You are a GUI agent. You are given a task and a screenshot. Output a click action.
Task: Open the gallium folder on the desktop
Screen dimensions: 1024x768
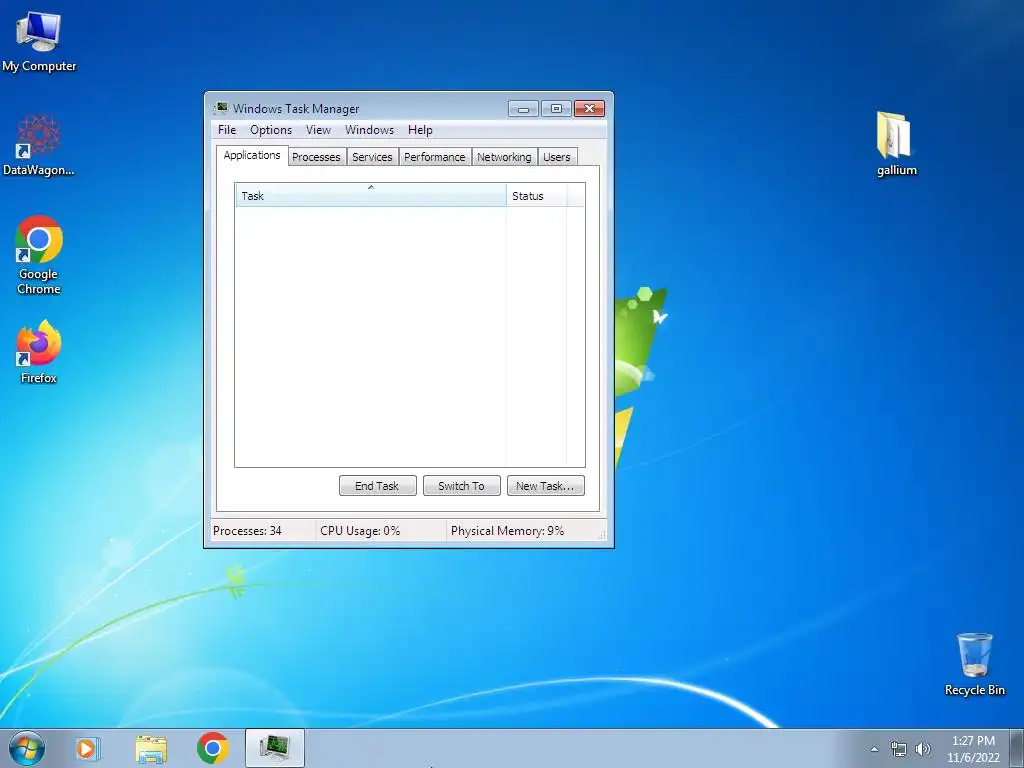click(896, 144)
